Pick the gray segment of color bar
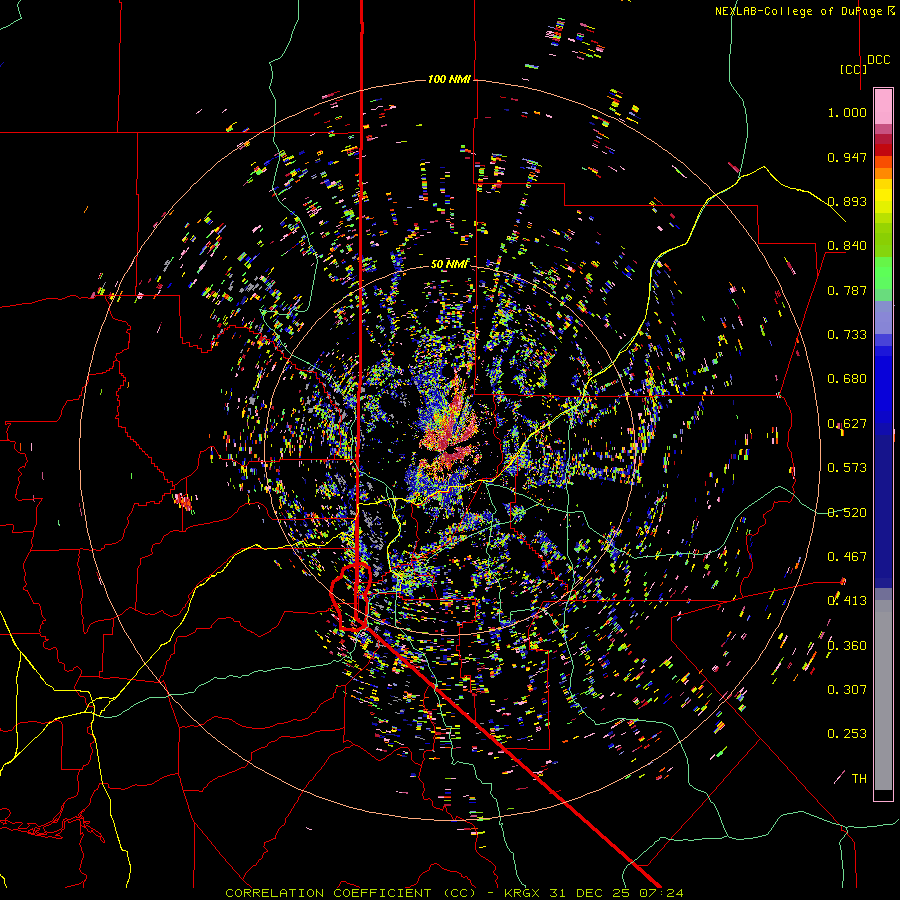Image resolution: width=900 pixels, height=900 pixels. pyautogui.click(x=883, y=695)
